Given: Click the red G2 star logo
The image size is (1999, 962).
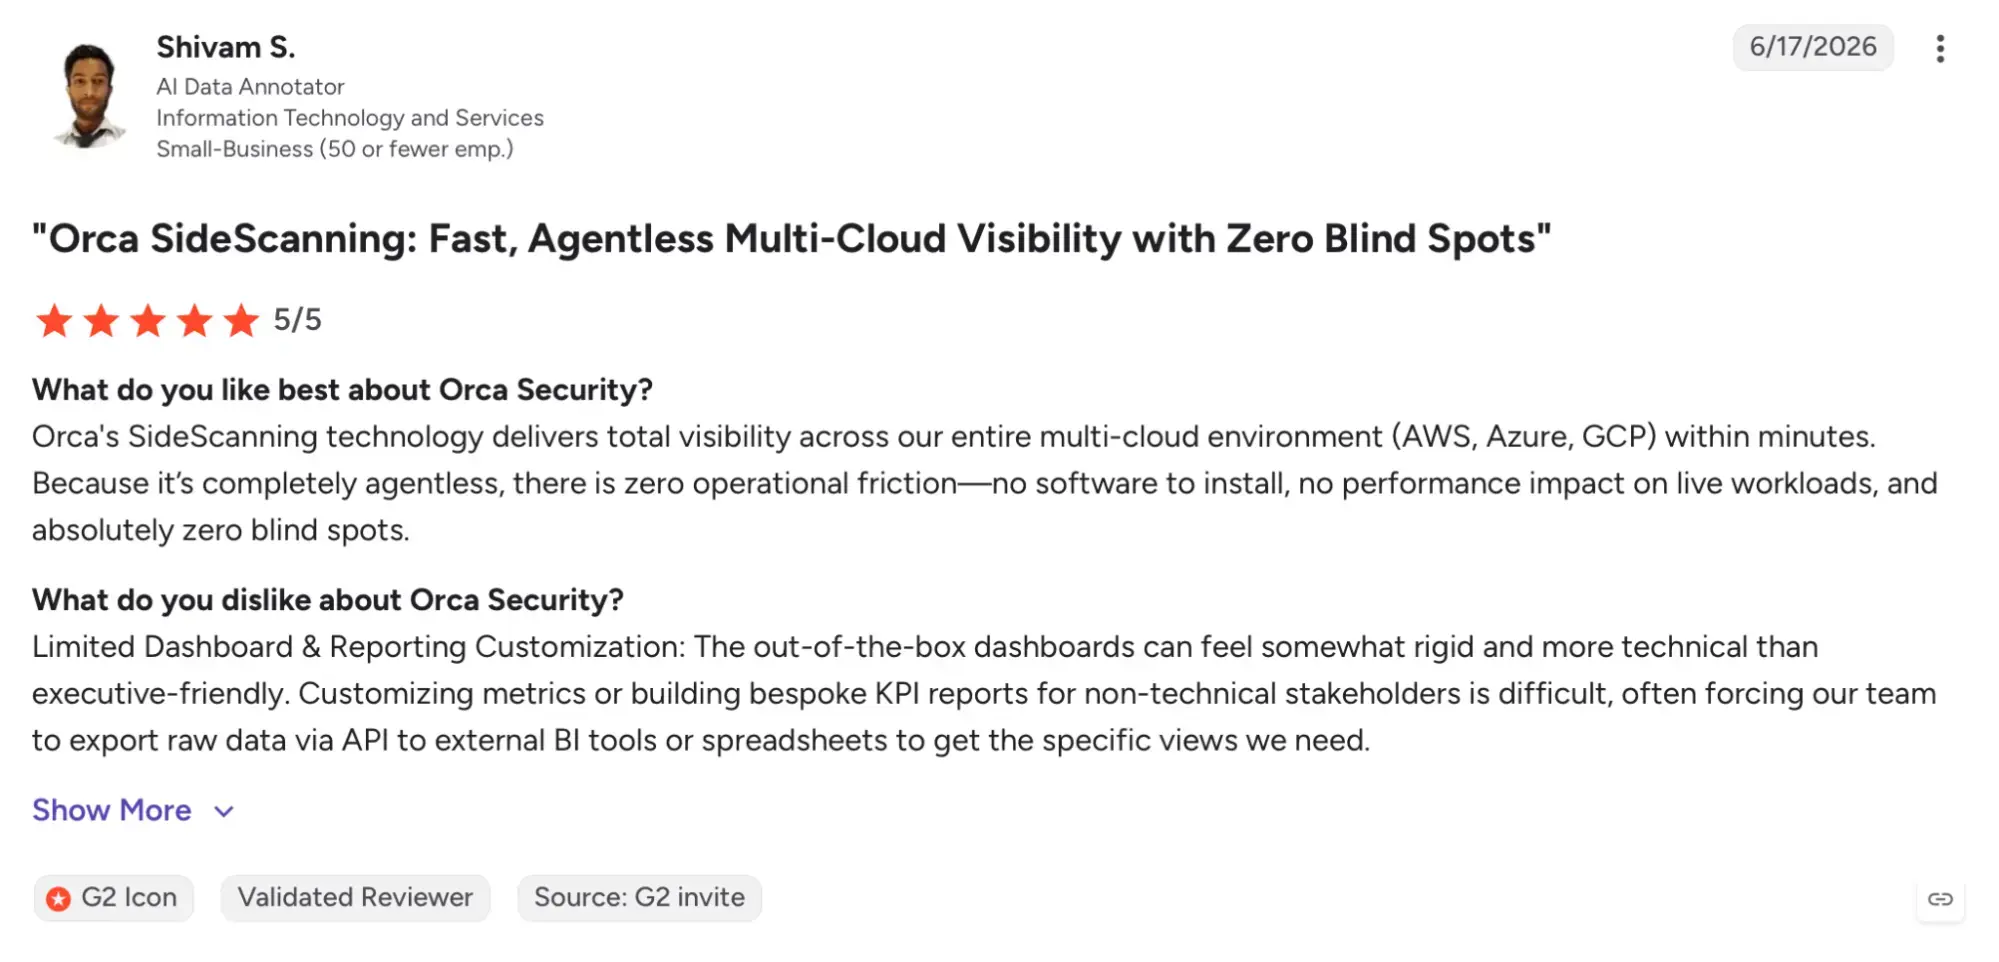Looking at the screenshot, I should [x=59, y=899].
